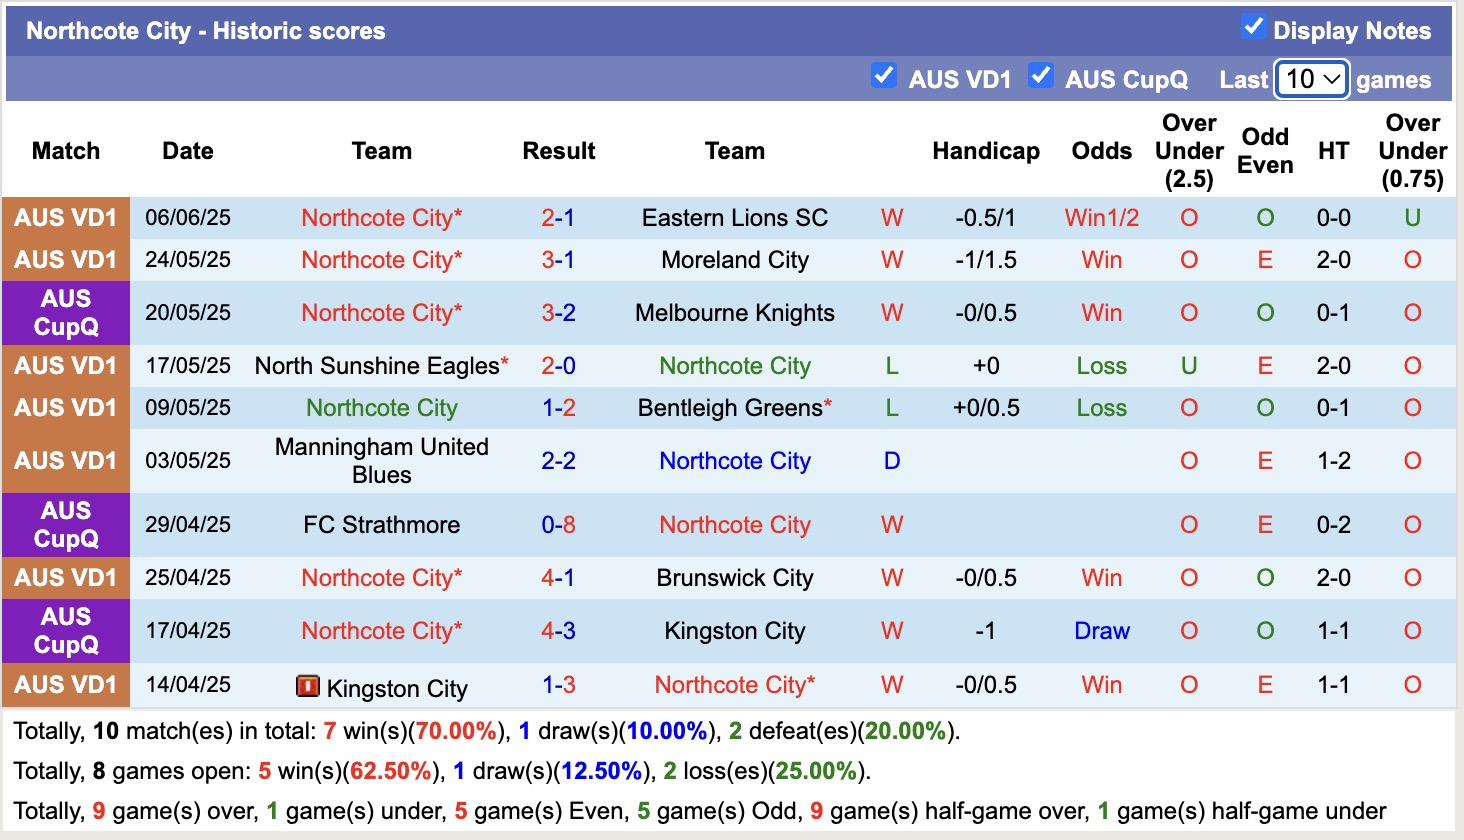The image size is (1464, 840).
Task: Select the North Sunshine Eagles team link
Action: point(377,366)
